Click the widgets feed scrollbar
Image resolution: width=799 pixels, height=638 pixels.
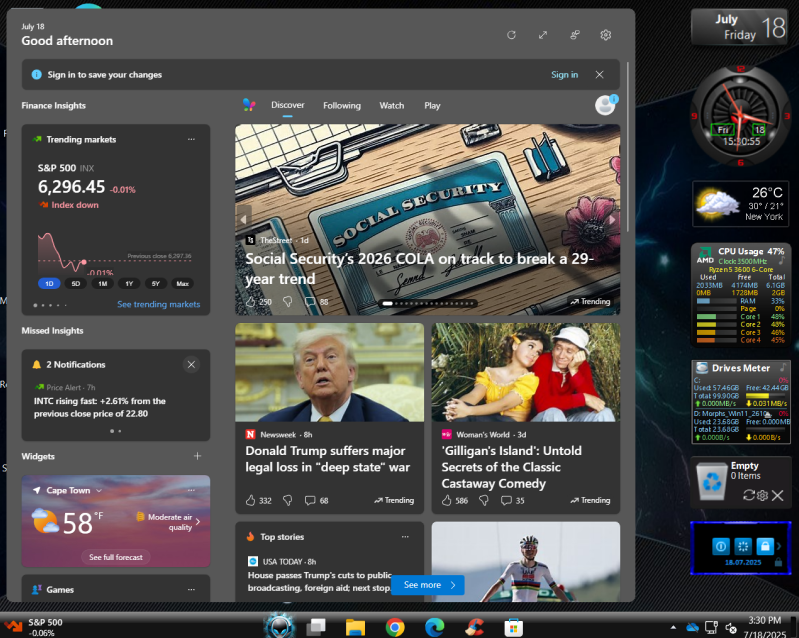628,147
